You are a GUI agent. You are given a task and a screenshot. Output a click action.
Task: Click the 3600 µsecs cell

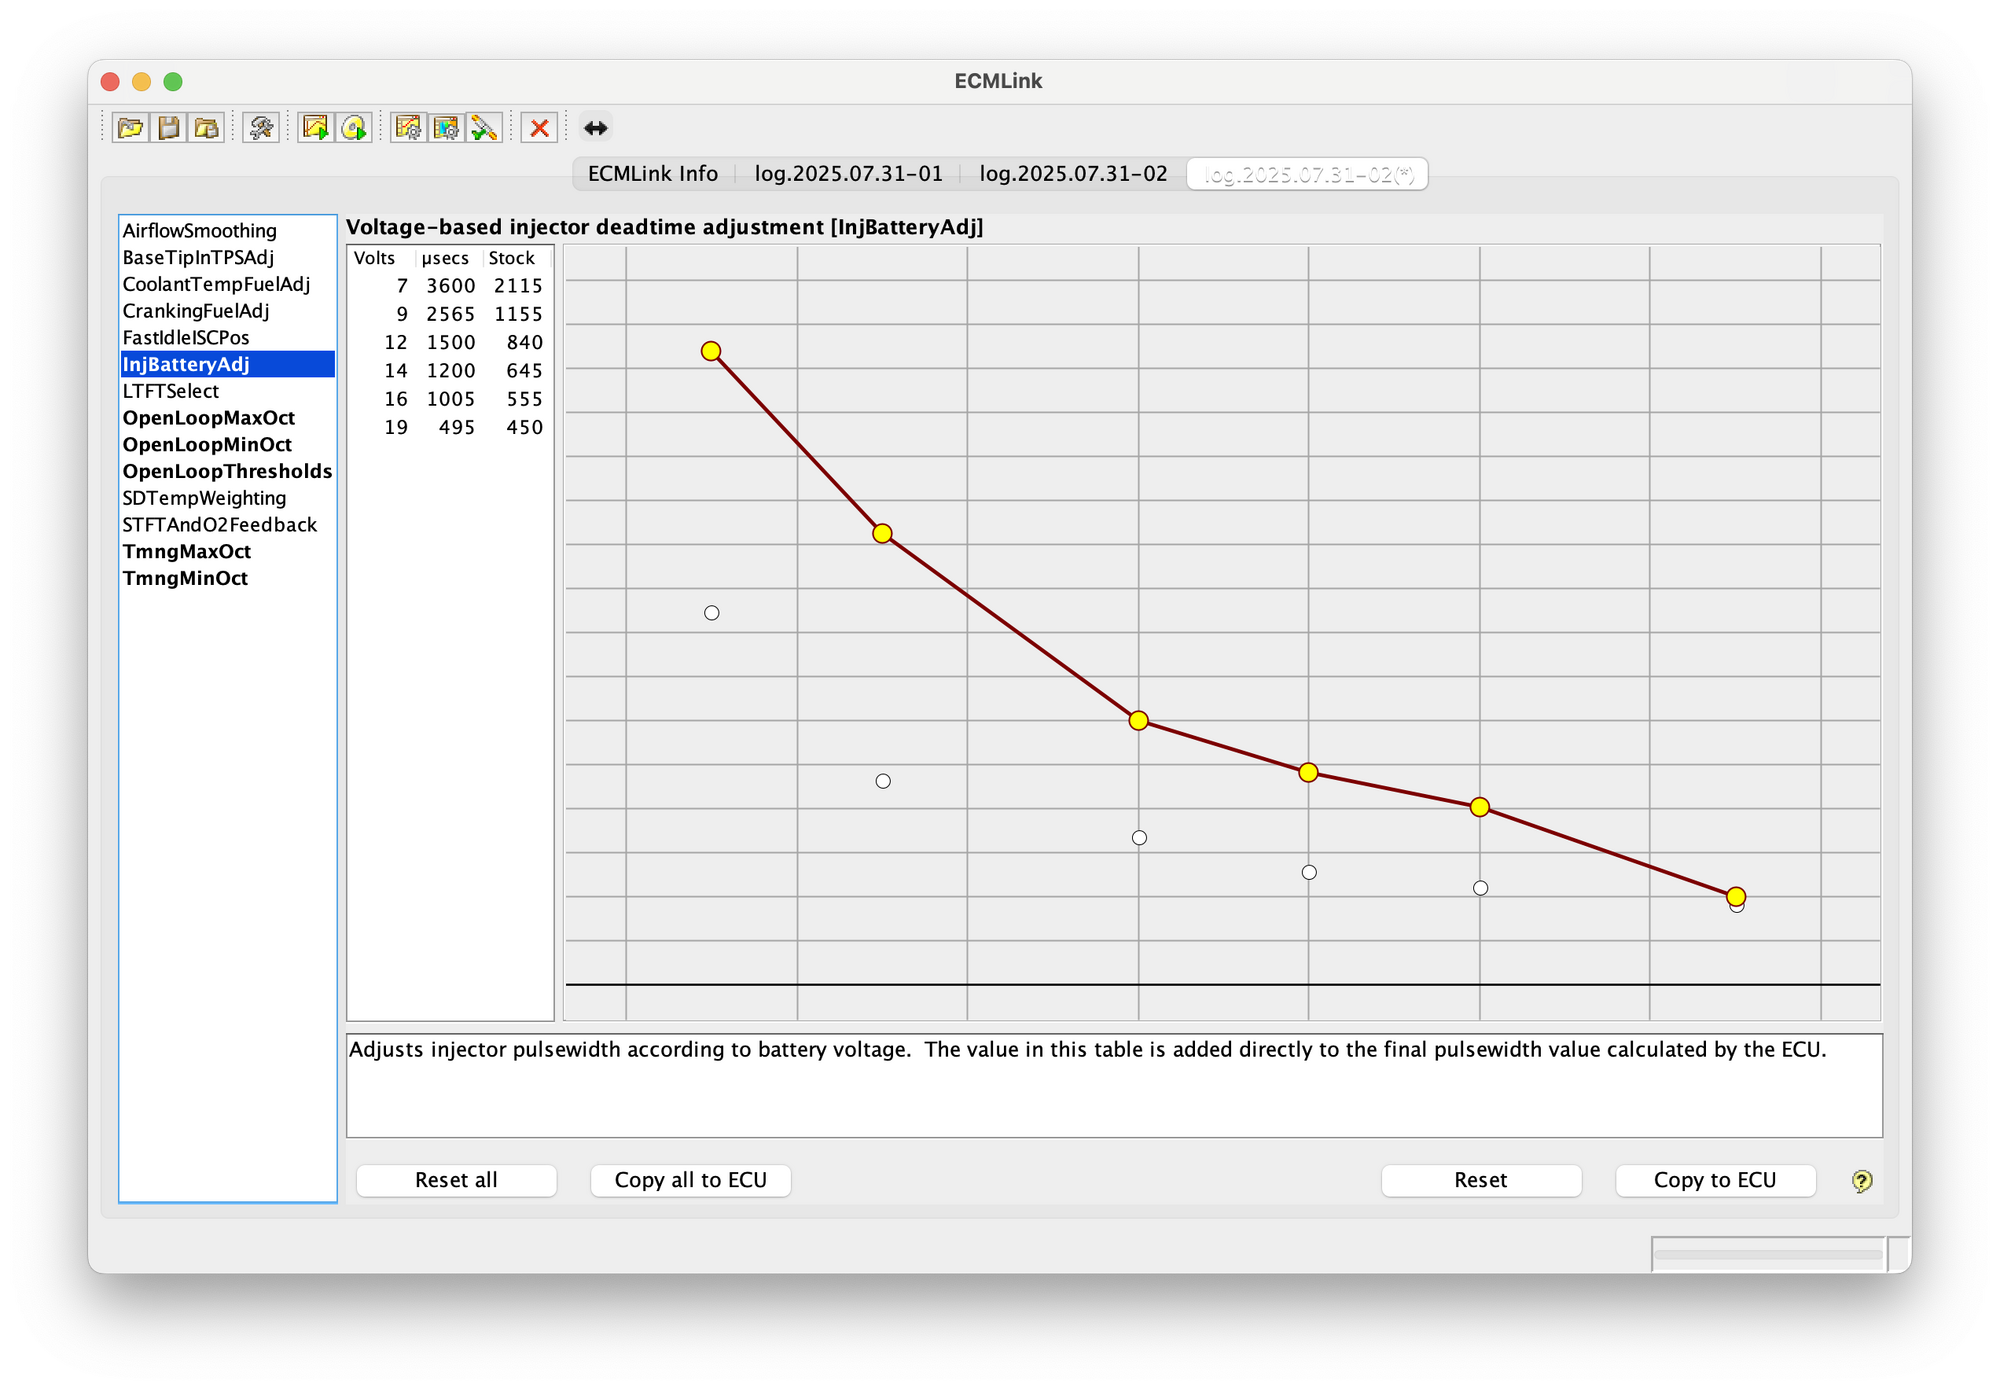[450, 286]
